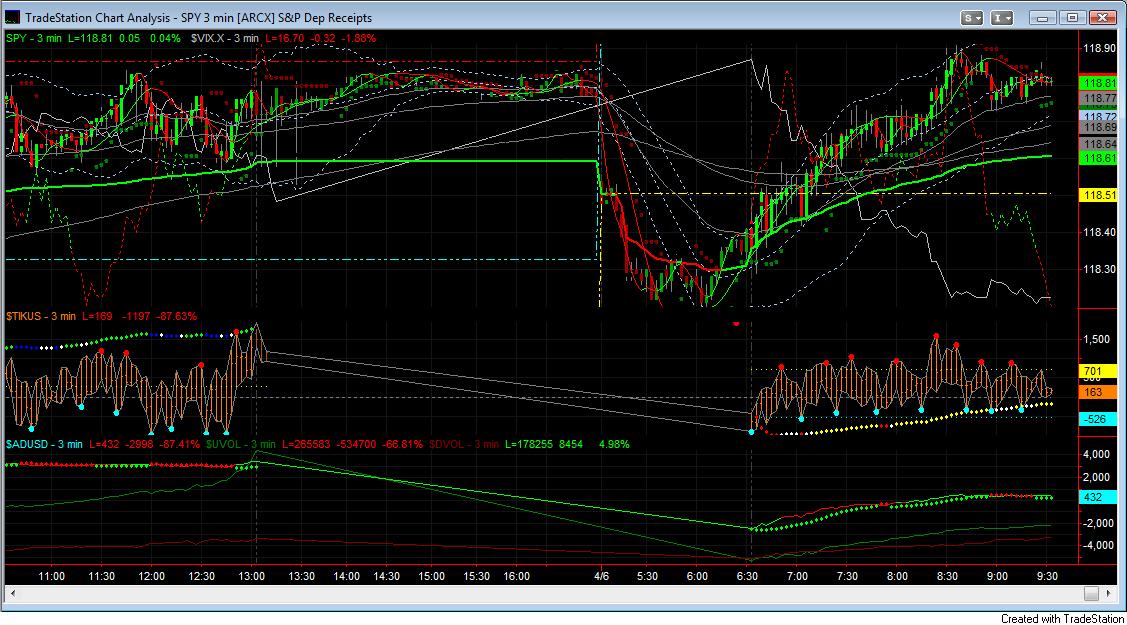Click the 8:30 time axis label
Screen dimensions: 1127x625
tap(947, 576)
